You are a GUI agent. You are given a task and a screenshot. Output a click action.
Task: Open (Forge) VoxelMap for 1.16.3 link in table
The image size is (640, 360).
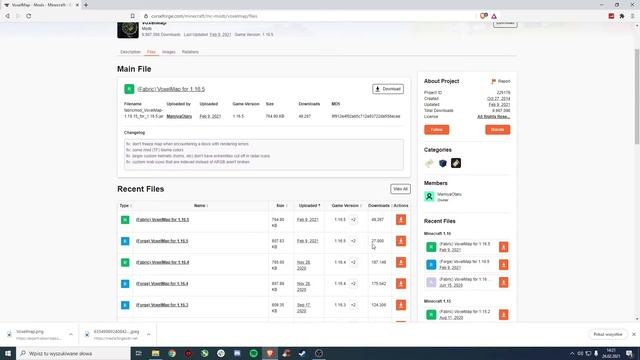[162, 305]
